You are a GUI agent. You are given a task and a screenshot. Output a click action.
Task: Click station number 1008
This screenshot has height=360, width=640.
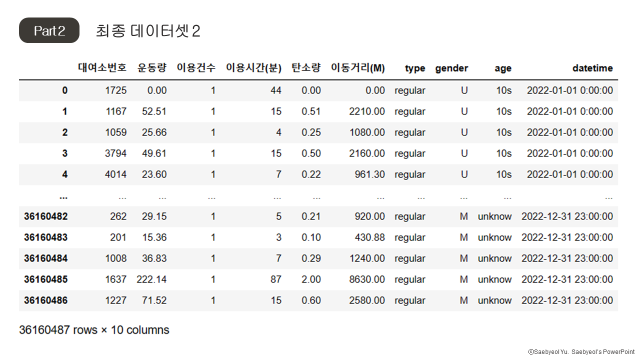click(116, 258)
